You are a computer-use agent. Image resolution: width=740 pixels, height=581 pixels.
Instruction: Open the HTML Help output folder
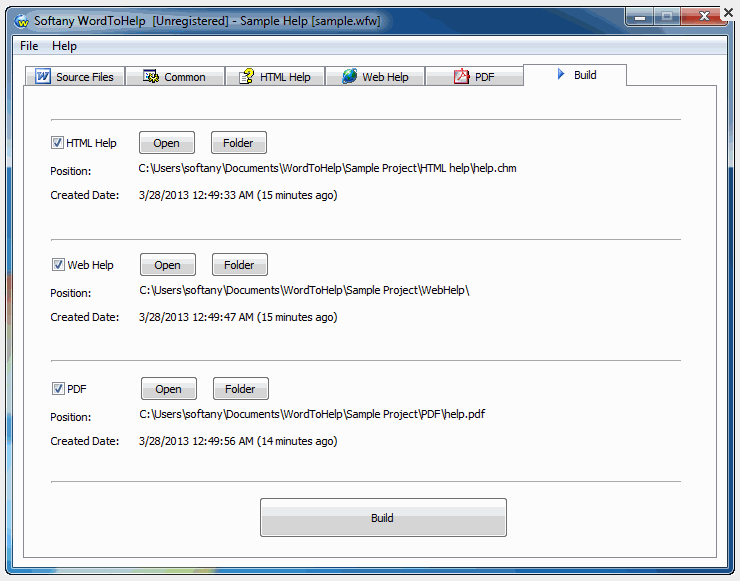238,143
